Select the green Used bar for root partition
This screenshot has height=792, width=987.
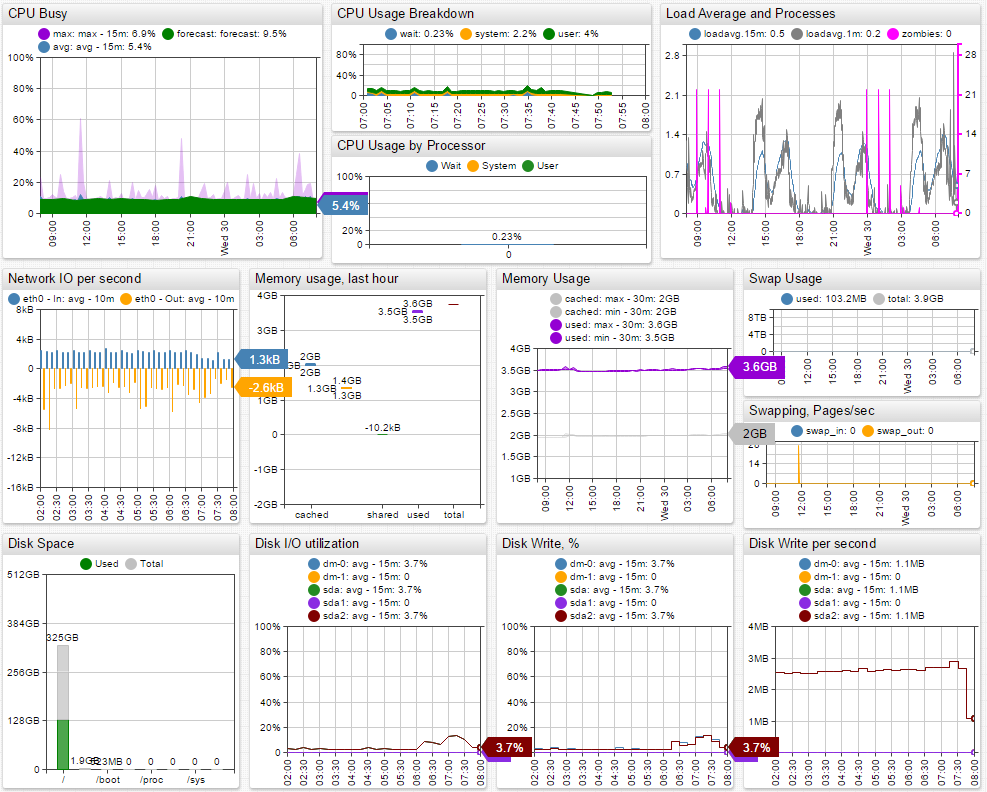[63, 744]
